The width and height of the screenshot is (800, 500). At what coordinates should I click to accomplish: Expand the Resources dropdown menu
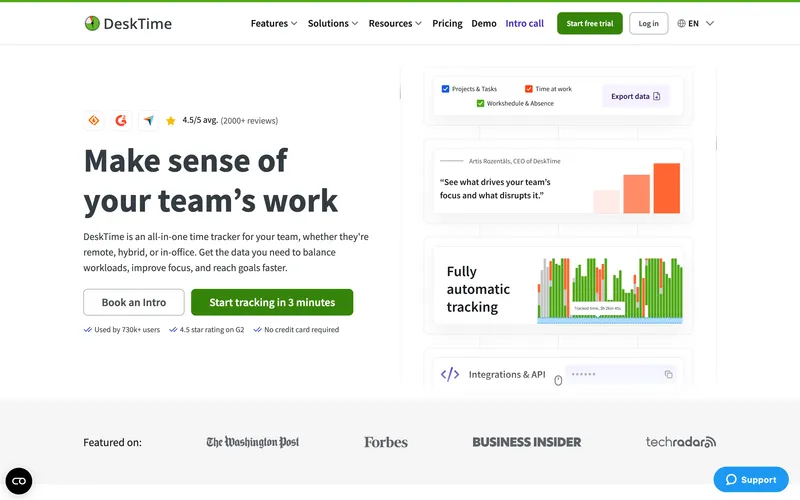pos(395,23)
